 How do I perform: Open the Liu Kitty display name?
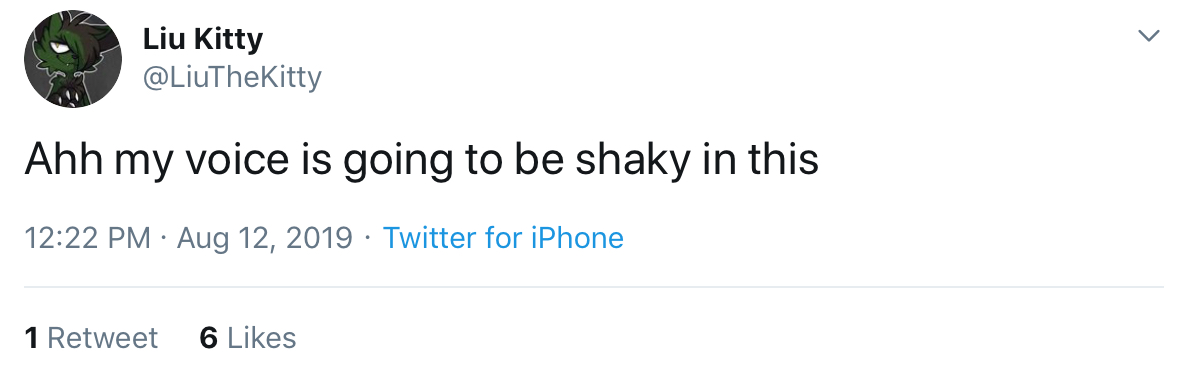point(203,39)
